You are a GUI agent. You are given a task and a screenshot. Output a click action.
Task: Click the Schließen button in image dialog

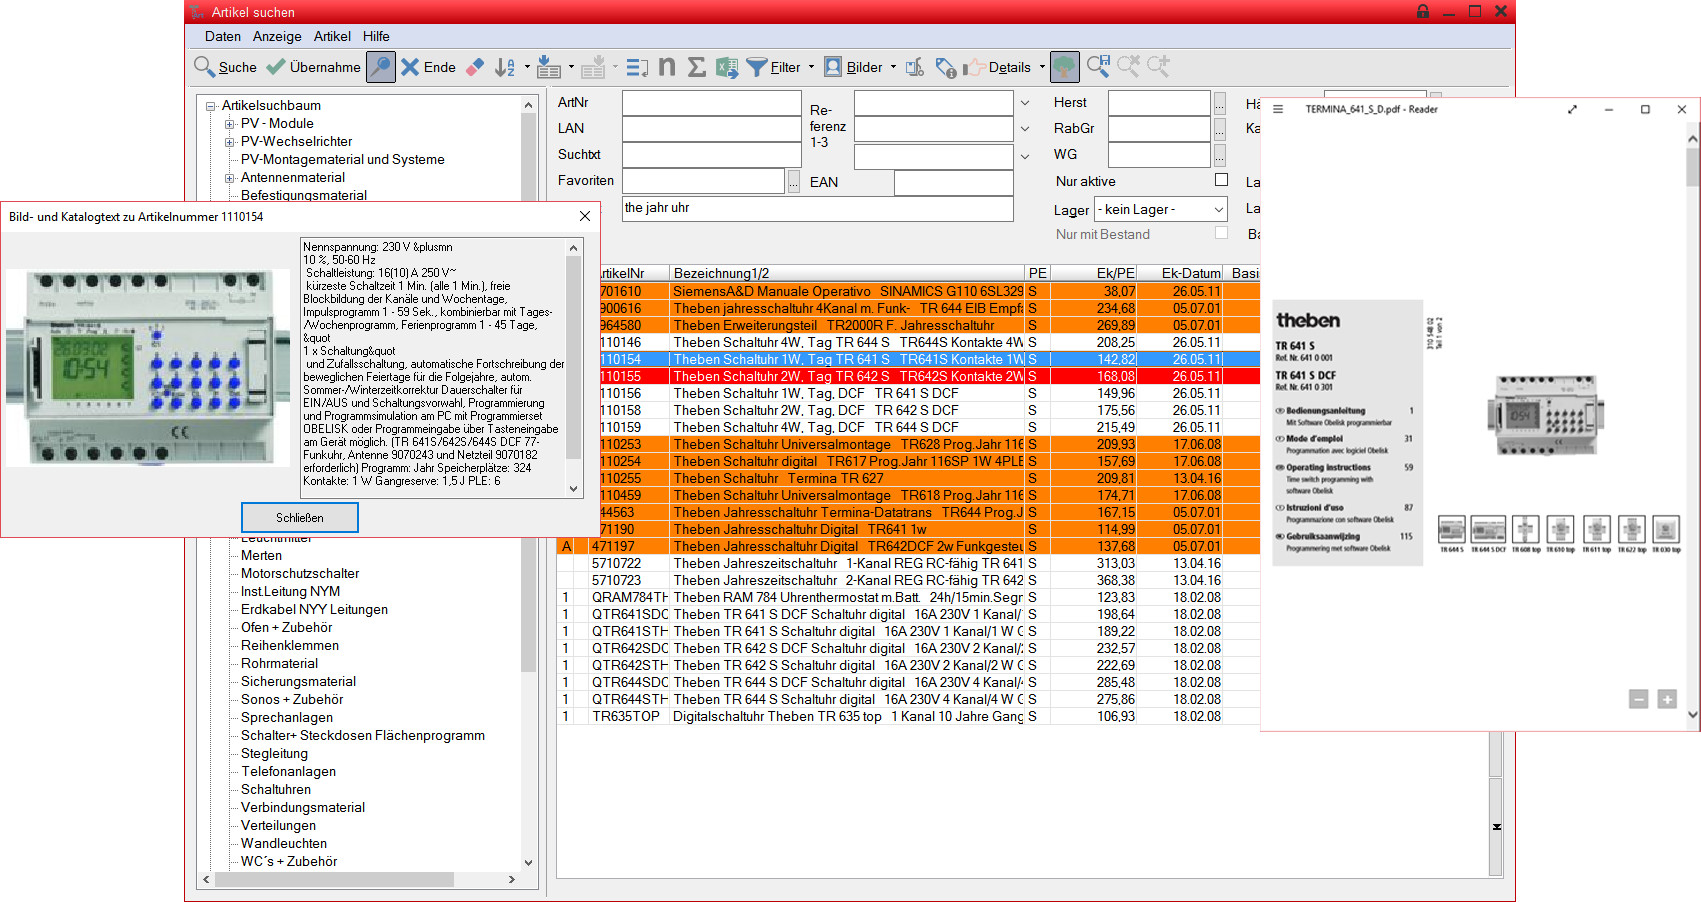300,517
